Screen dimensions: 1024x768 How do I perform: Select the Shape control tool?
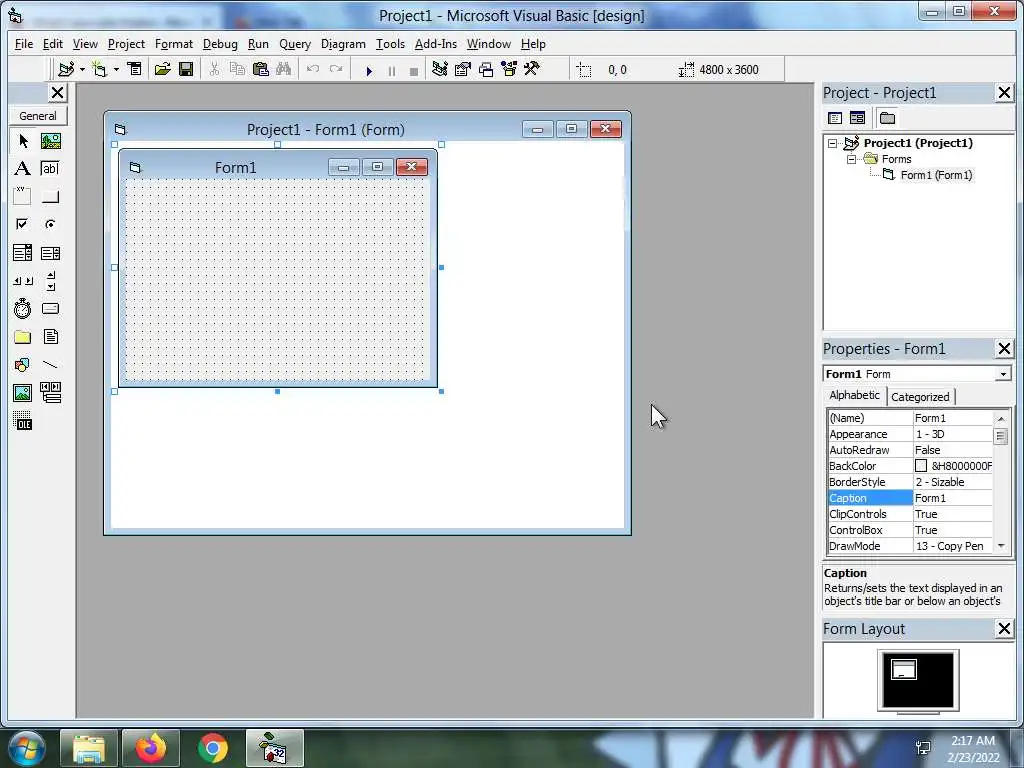point(23,364)
